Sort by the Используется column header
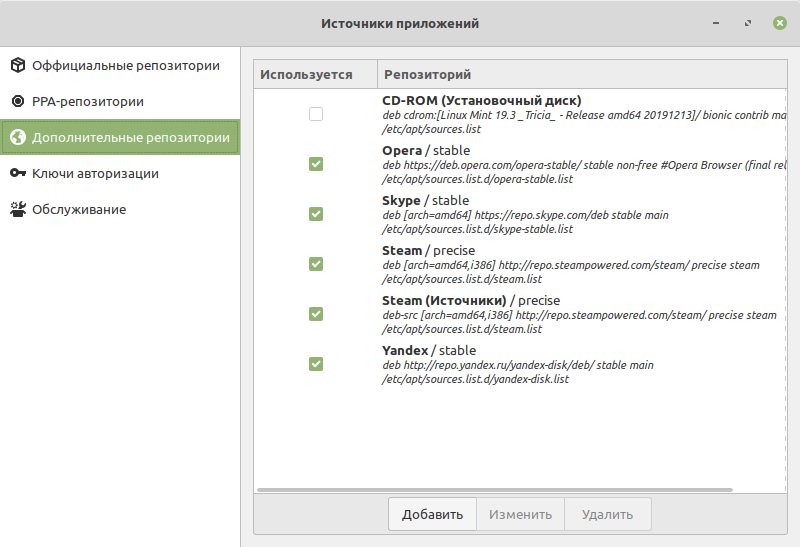Image resolution: width=800 pixels, height=547 pixels. (315, 74)
